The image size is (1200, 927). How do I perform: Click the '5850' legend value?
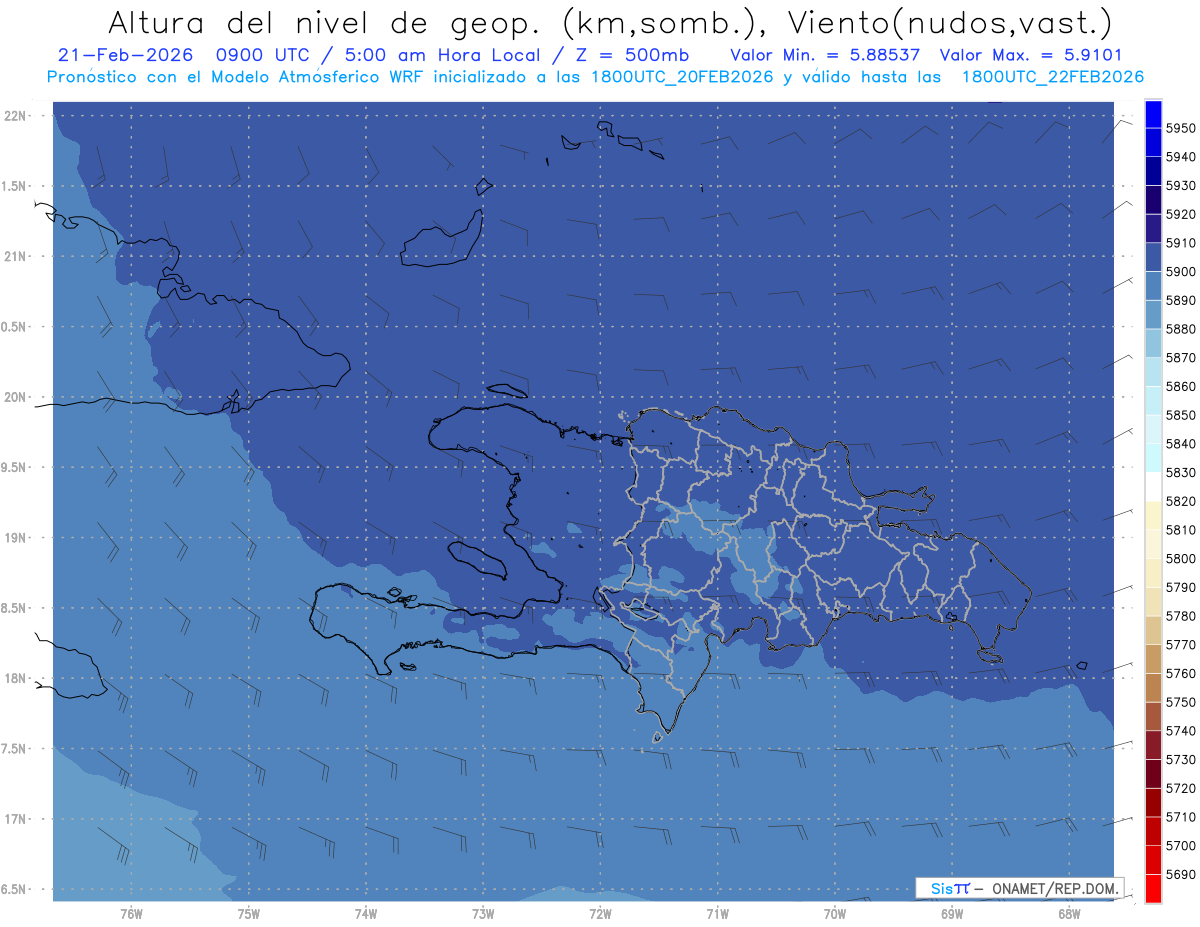[x=1181, y=415]
